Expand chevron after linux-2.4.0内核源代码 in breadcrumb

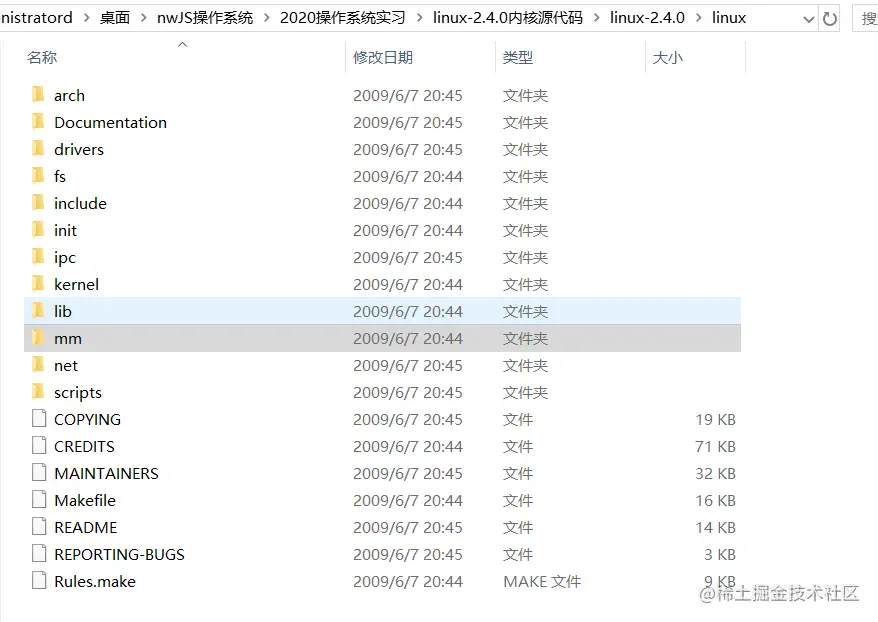[x=596, y=18]
